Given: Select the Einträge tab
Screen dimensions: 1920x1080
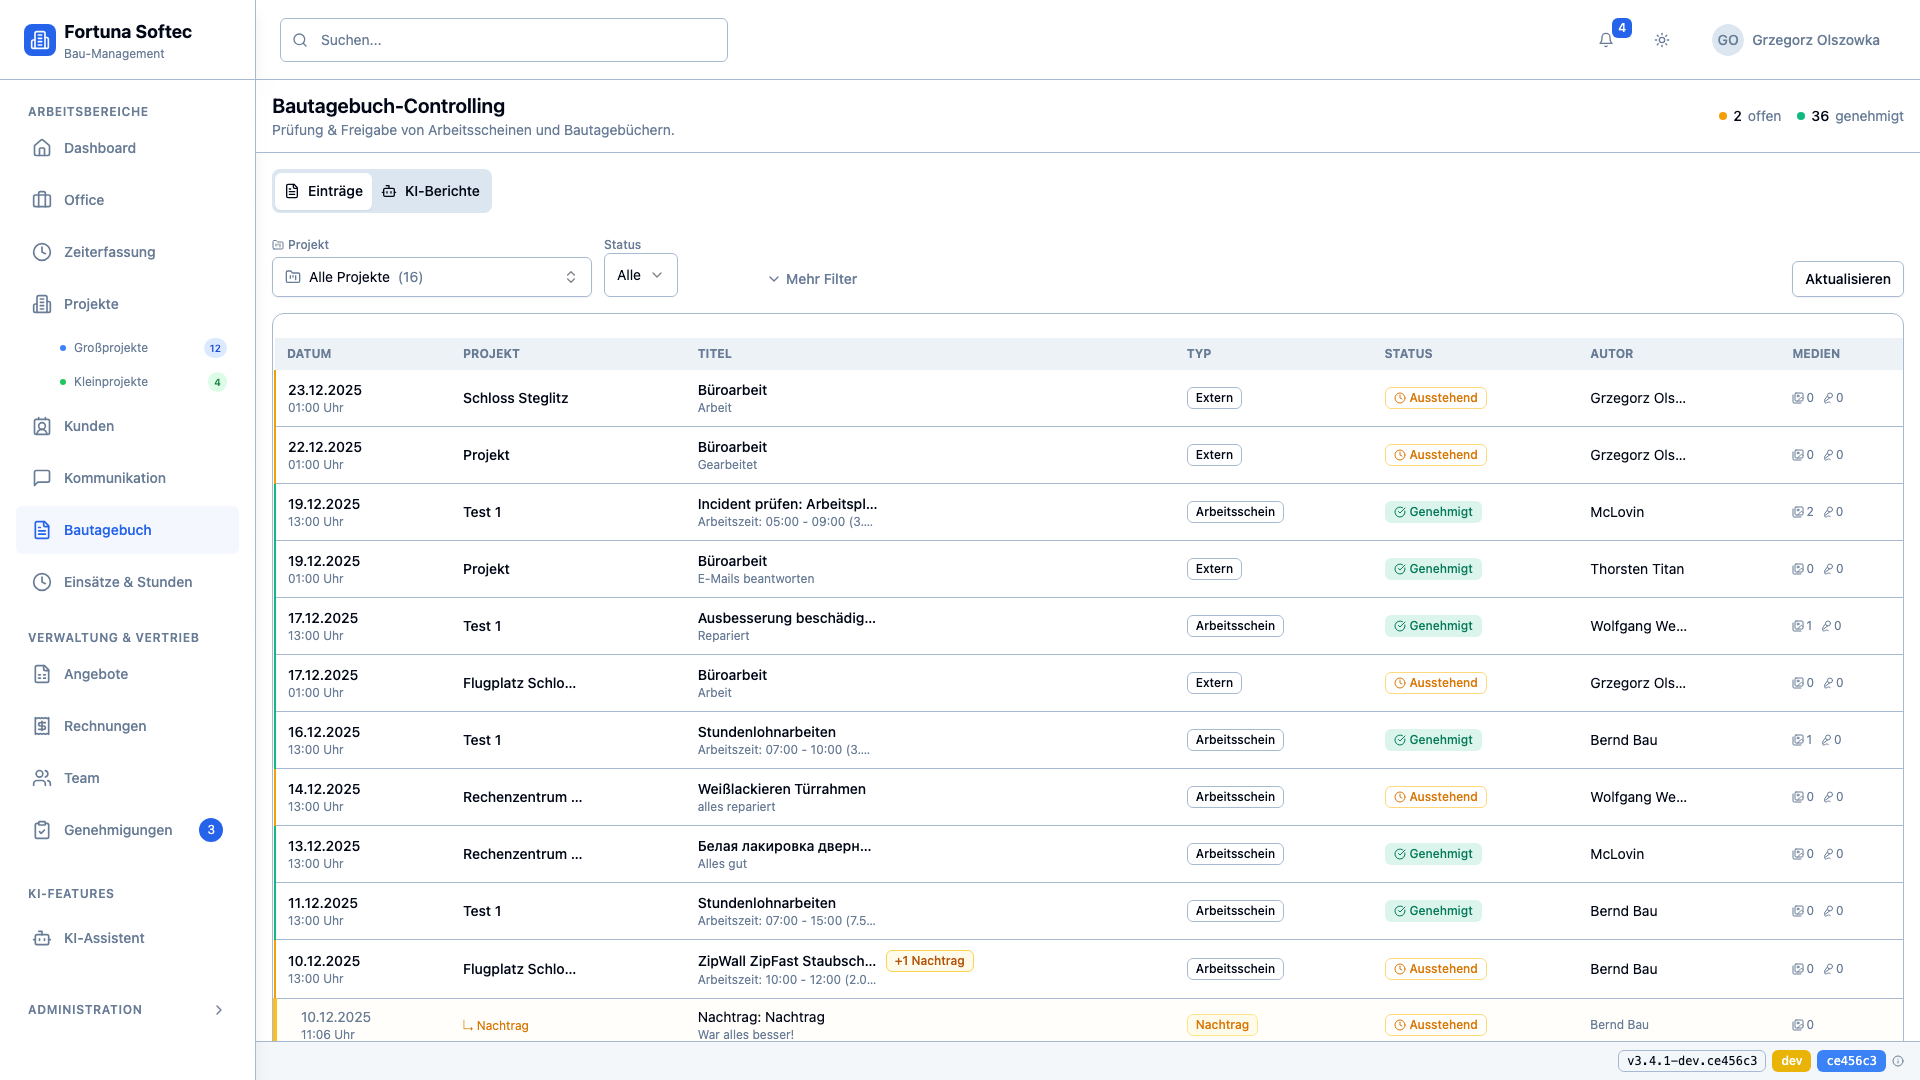Looking at the screenshot, I should click(x=323, y=191).
